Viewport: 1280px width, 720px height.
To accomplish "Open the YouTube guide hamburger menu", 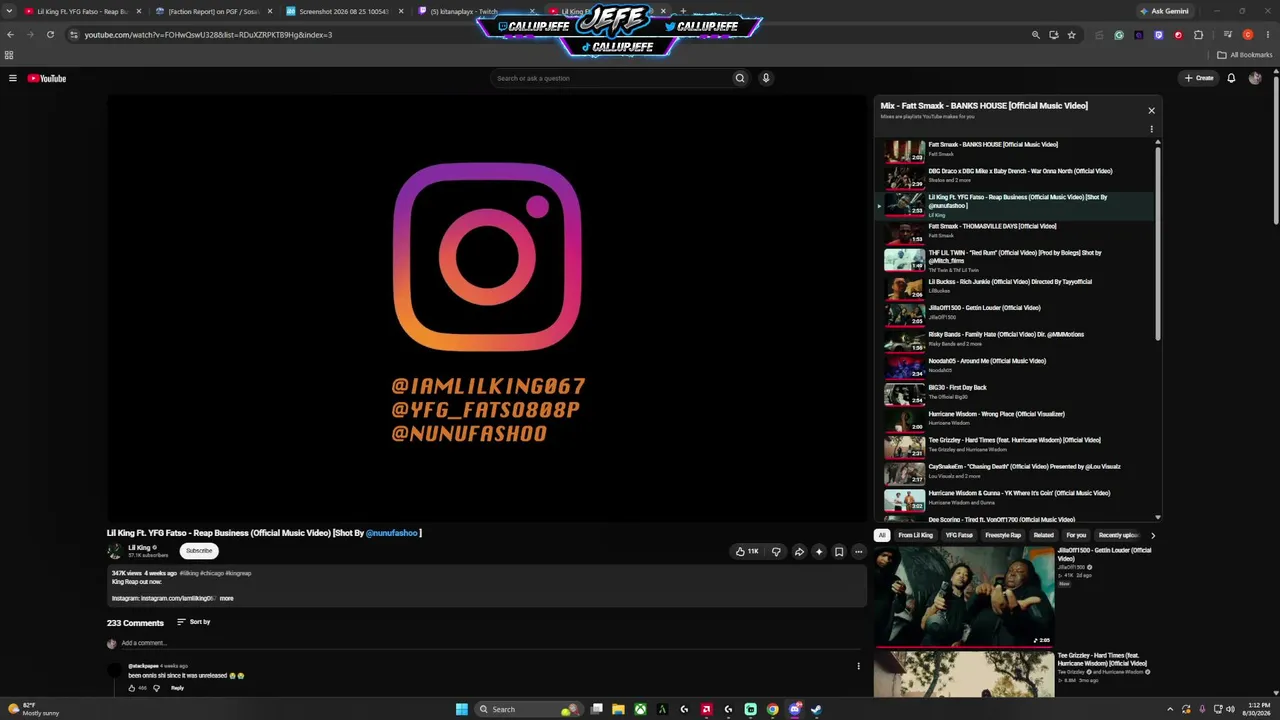I will click(x=13, y=78).
